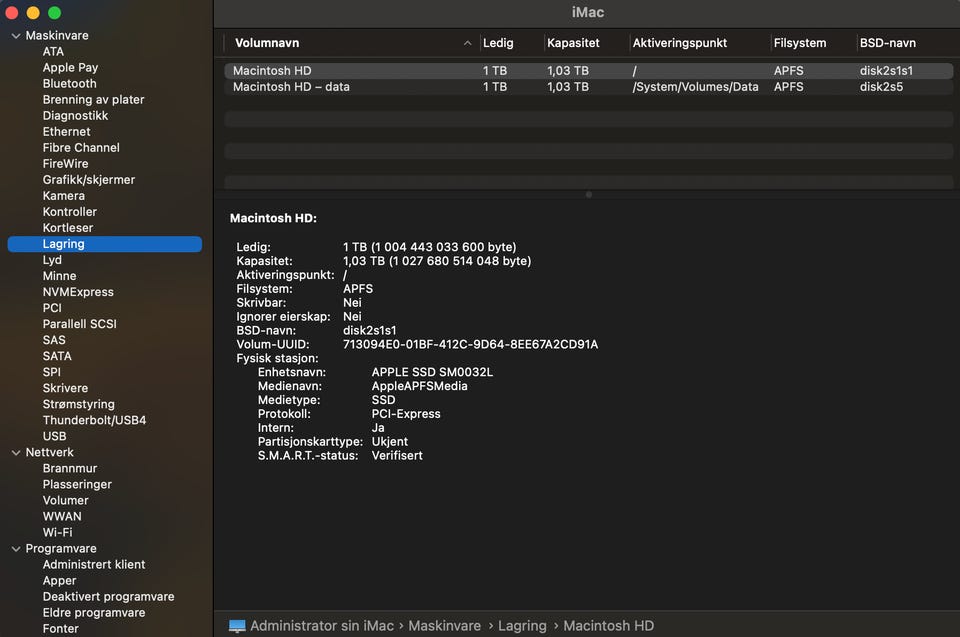Select Macintosh HD – data row
960x637 pixels.
point(588,86)
